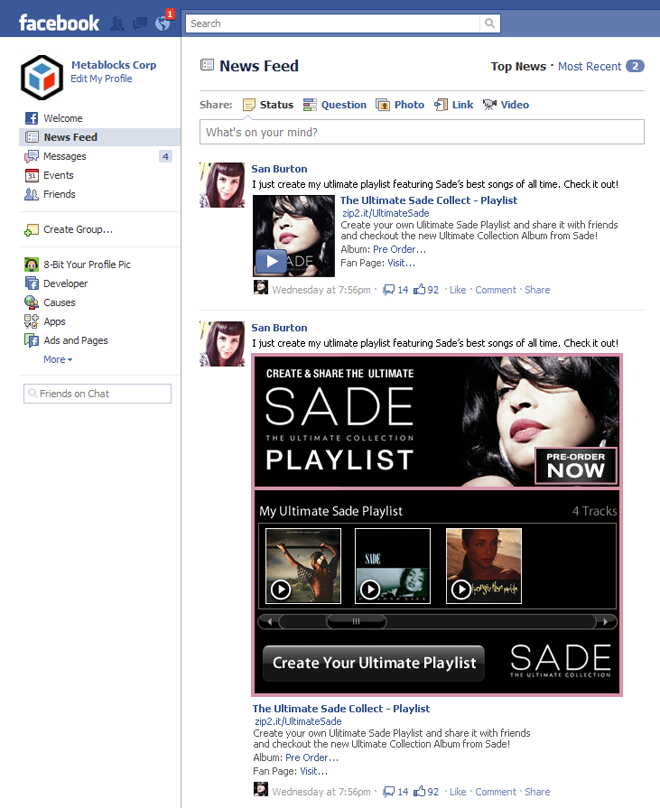Click Fan Page Visit link in second post
The width and height of the screenshot is (660, 808).
[313, 771]
